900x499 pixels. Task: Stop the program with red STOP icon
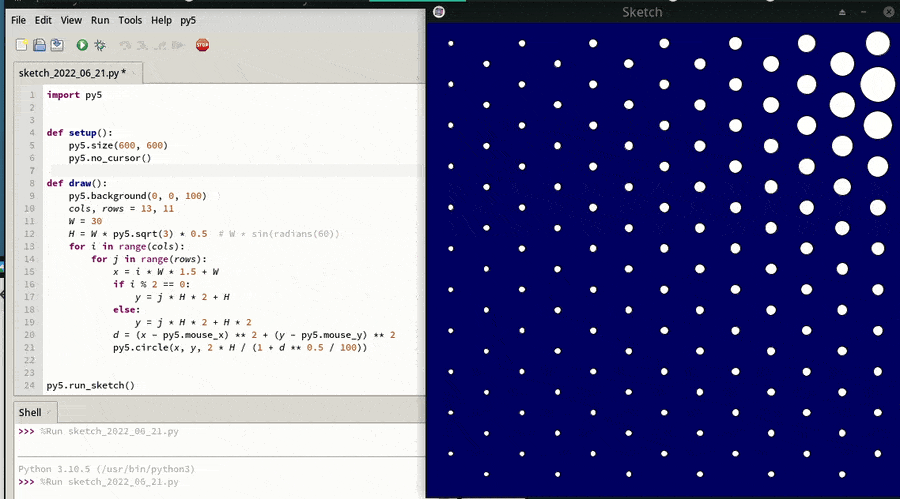203,45
